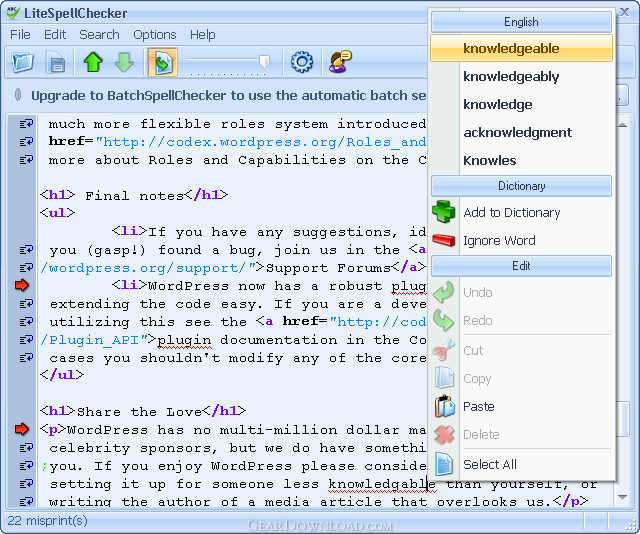Close the LiteSpellChecker window
640x534 pixels.
coord(624,12)
